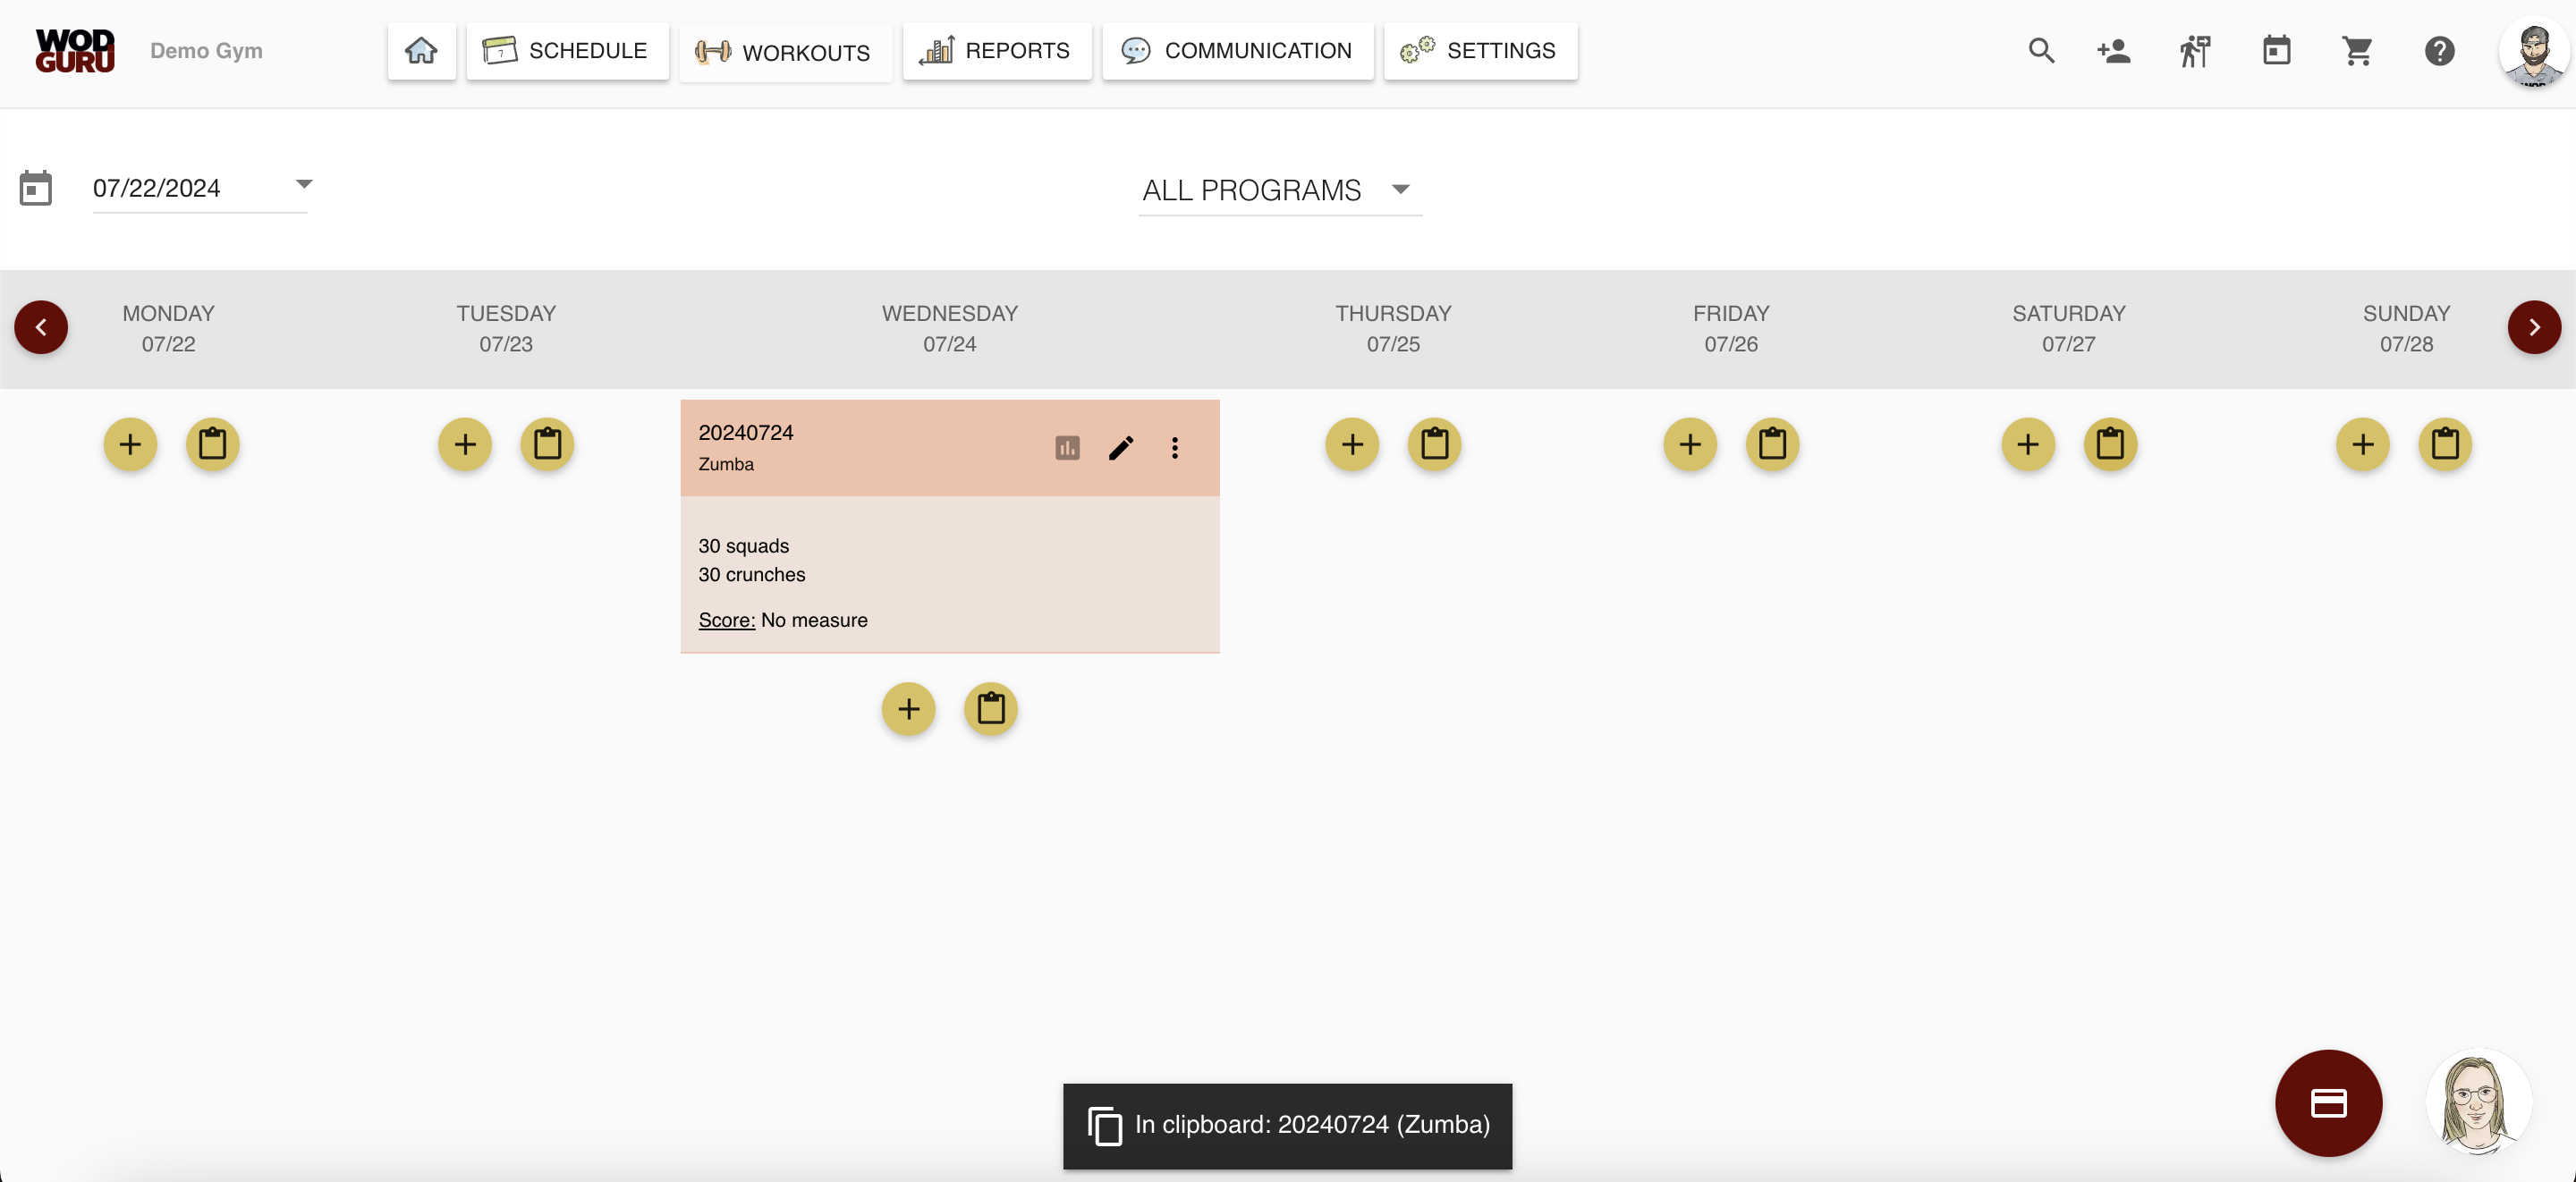Paste clipboard workout on Wednesday 07/24
The height and width of the screenshot is (1182, 2576).
tap(990, 709)
